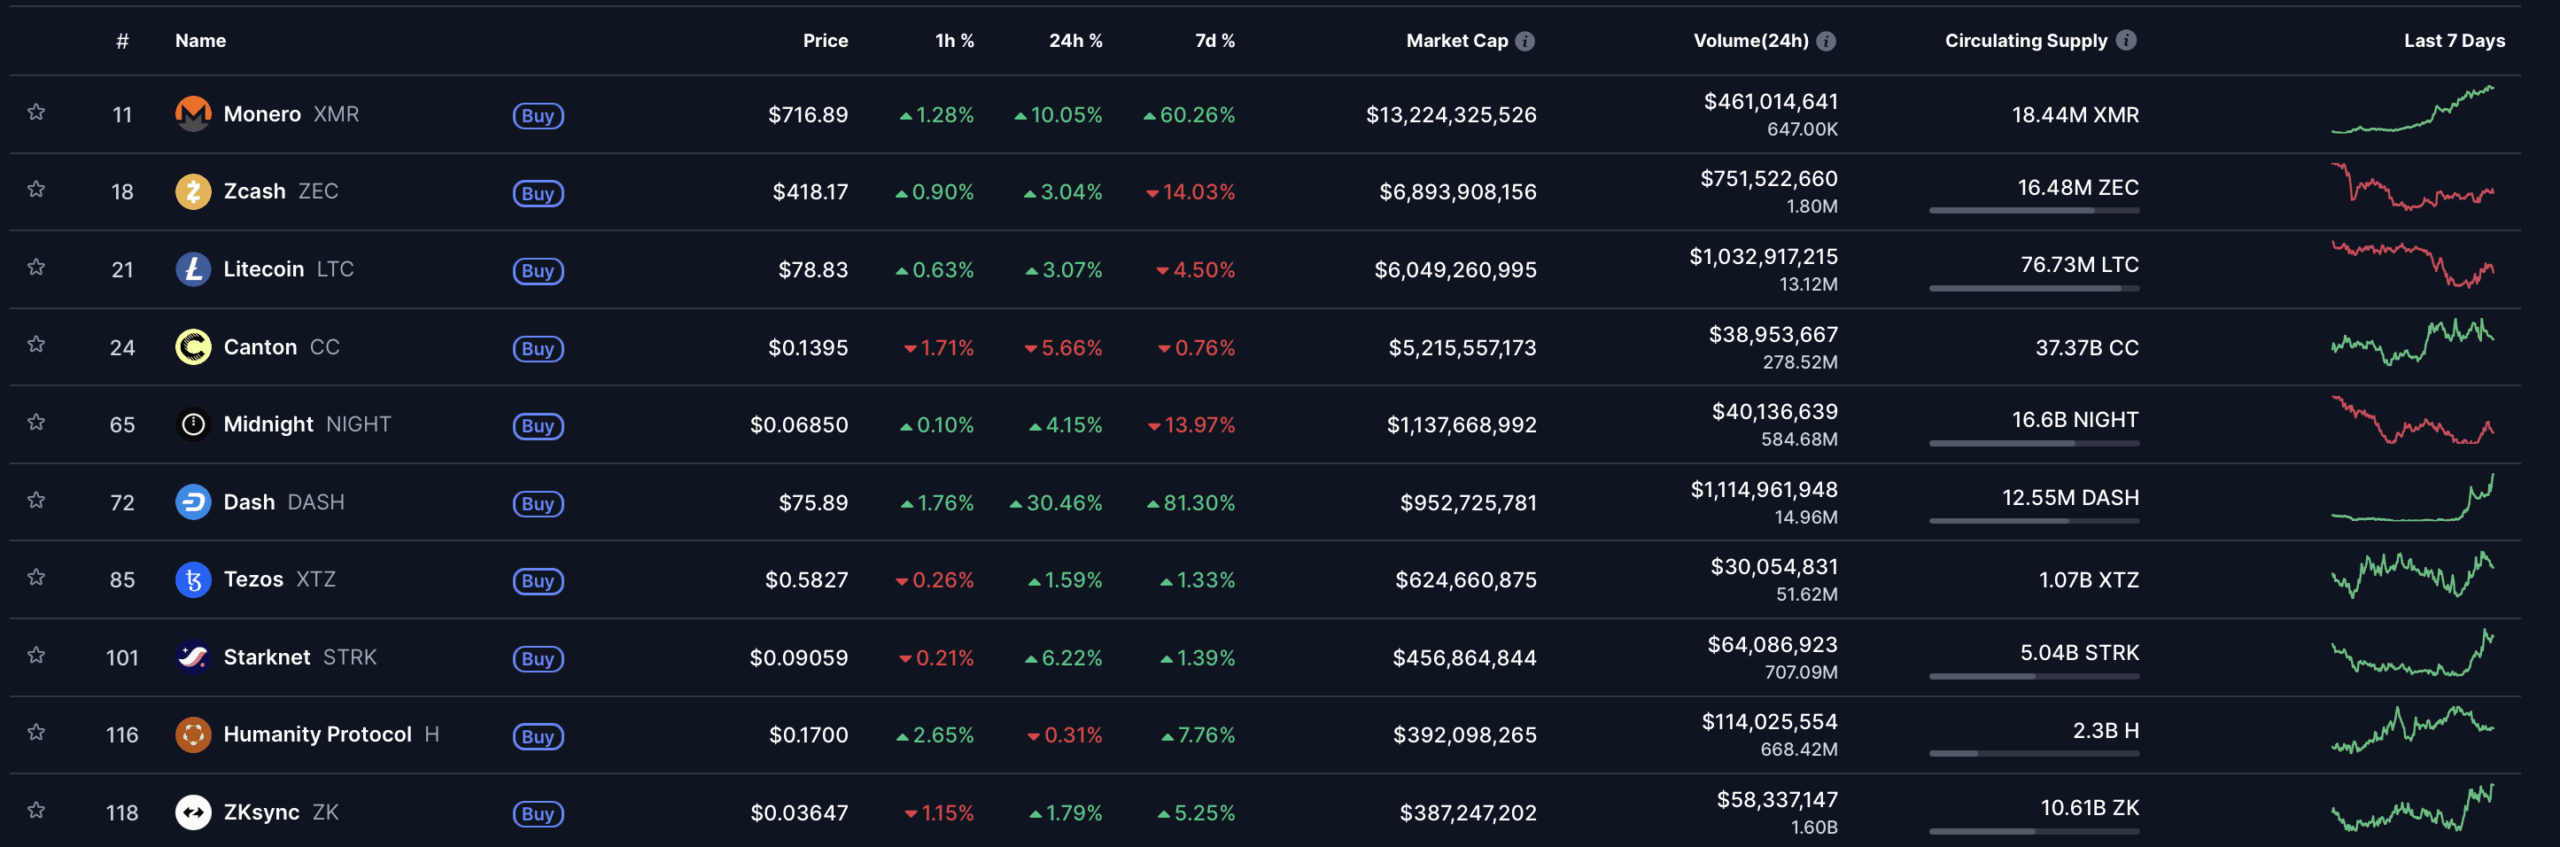
Task: Click Zcash circulating supply progress bar
Action: 2034,210
